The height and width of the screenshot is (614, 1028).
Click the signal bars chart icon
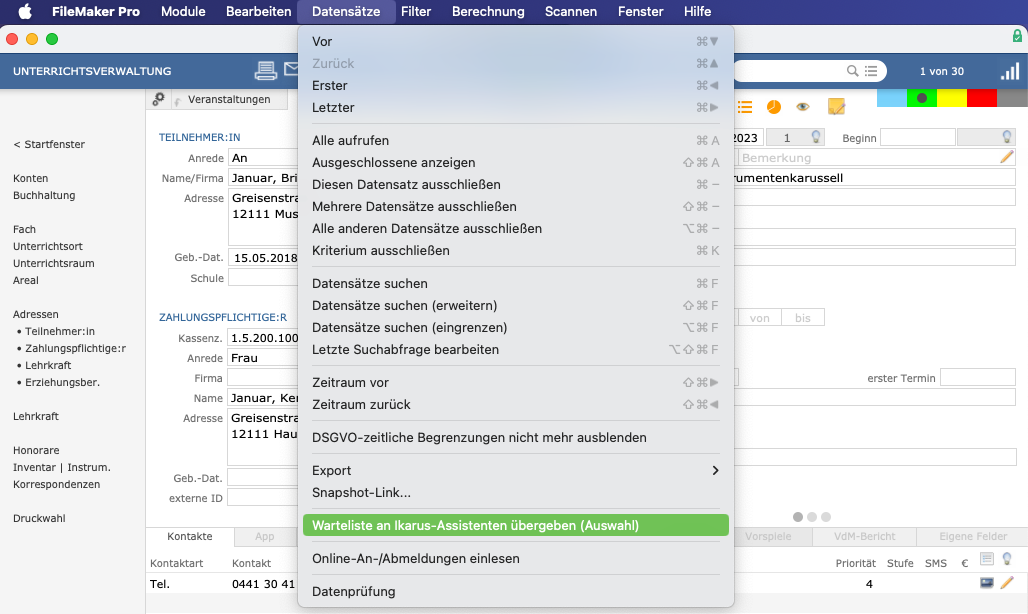tap(1010, 71)
